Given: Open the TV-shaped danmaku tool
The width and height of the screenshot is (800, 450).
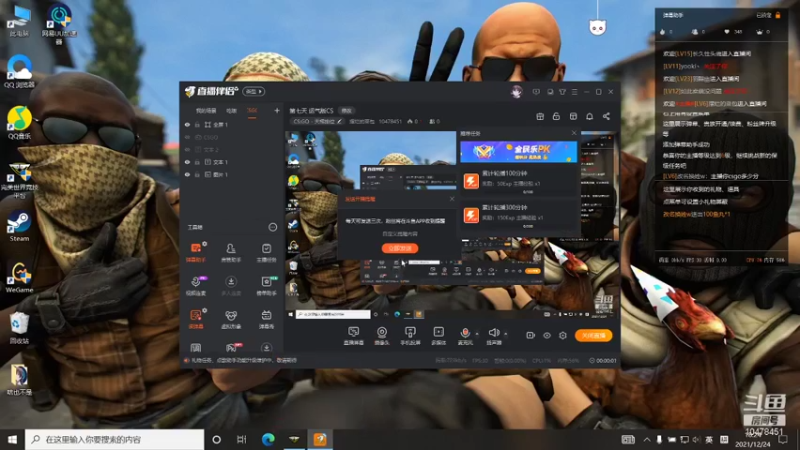Looking at the screenshot, I should pyautogui.click(x=266, y=319).
